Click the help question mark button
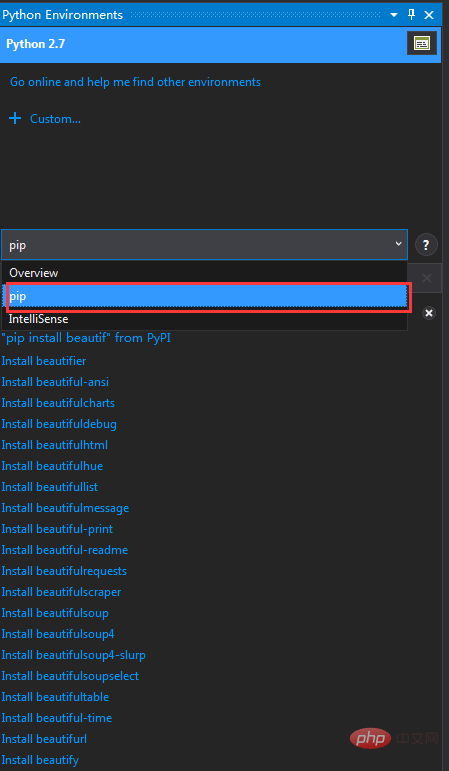 point(426,244)
